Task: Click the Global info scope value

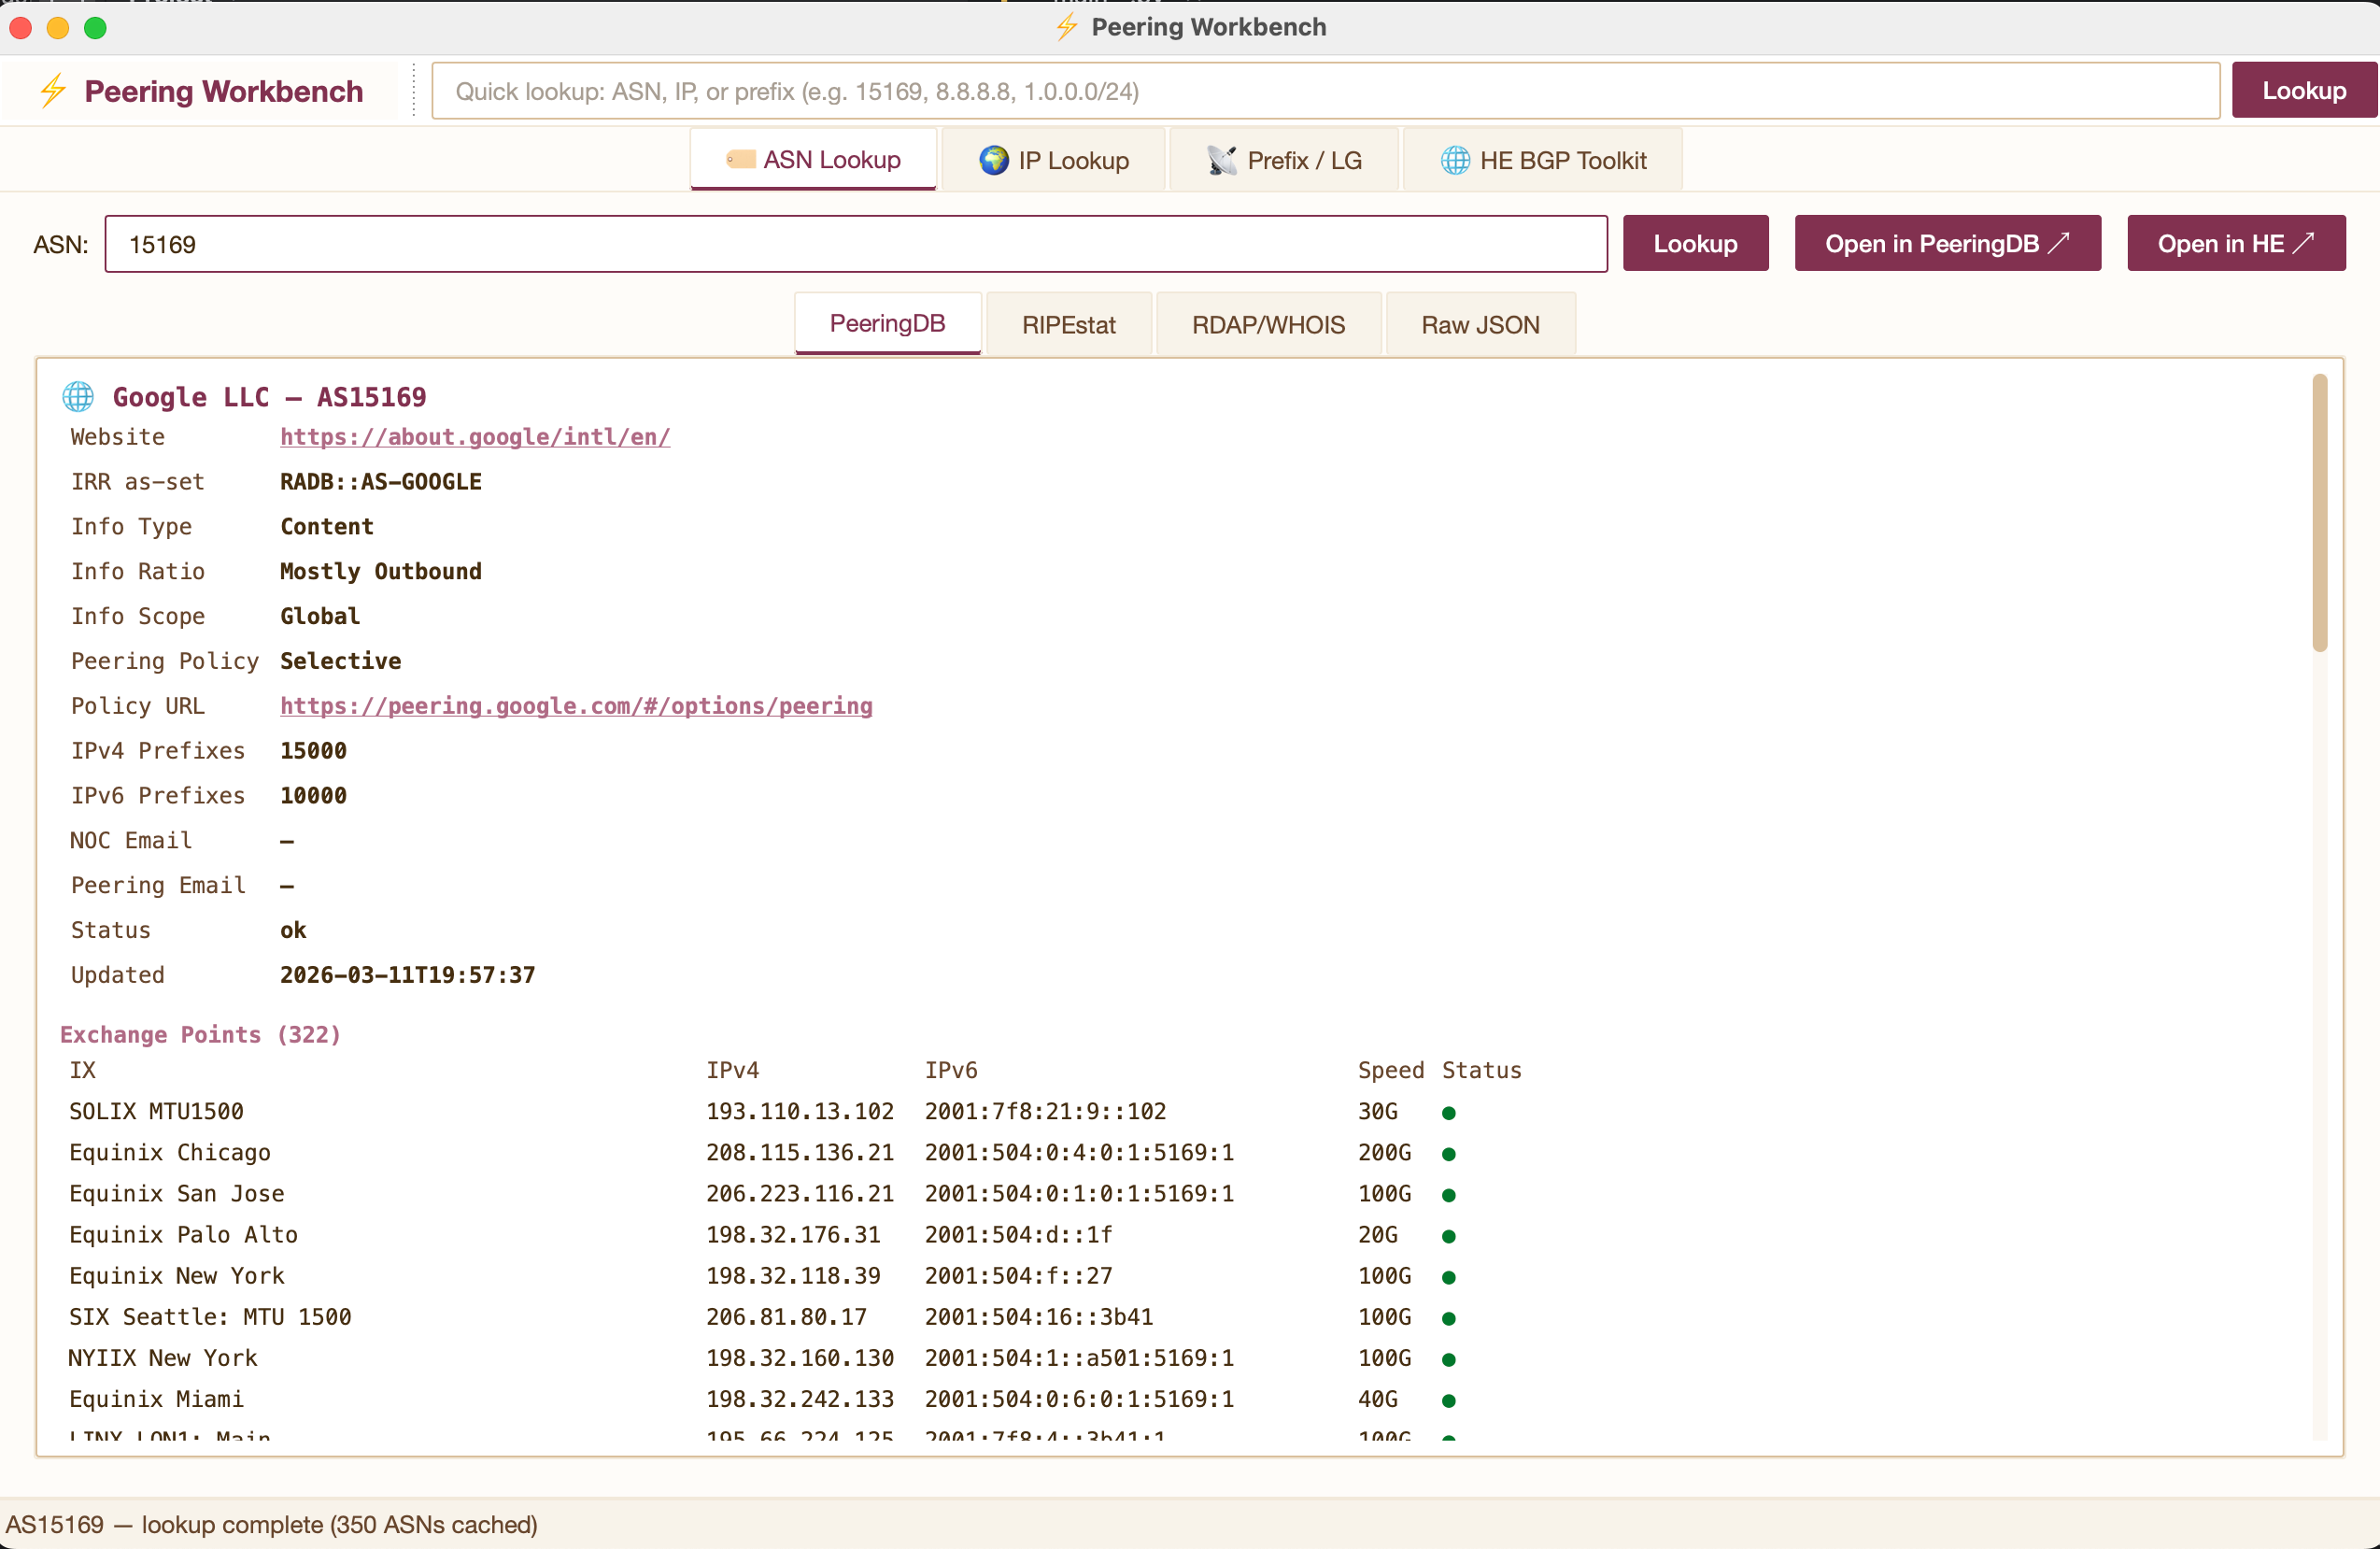Action: (320, 616)
